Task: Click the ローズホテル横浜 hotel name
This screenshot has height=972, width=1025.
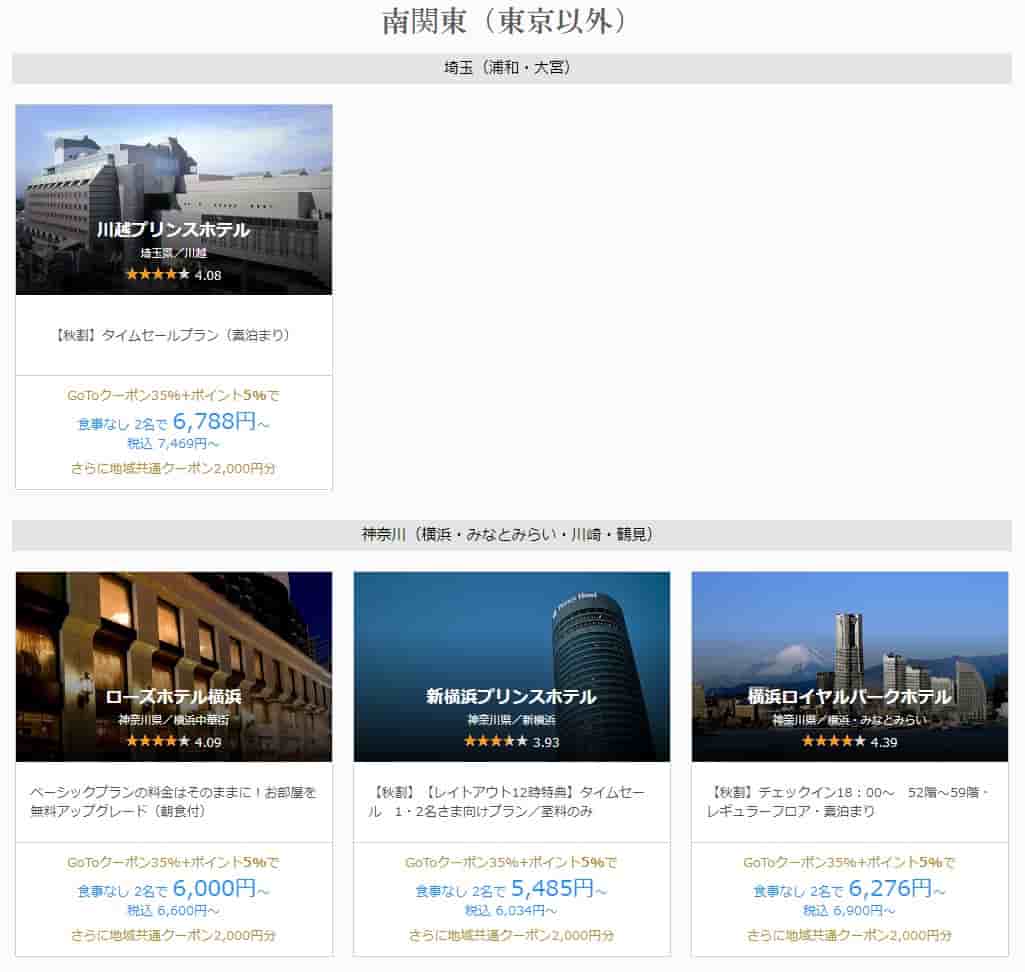Action: (x=173, y=697)
